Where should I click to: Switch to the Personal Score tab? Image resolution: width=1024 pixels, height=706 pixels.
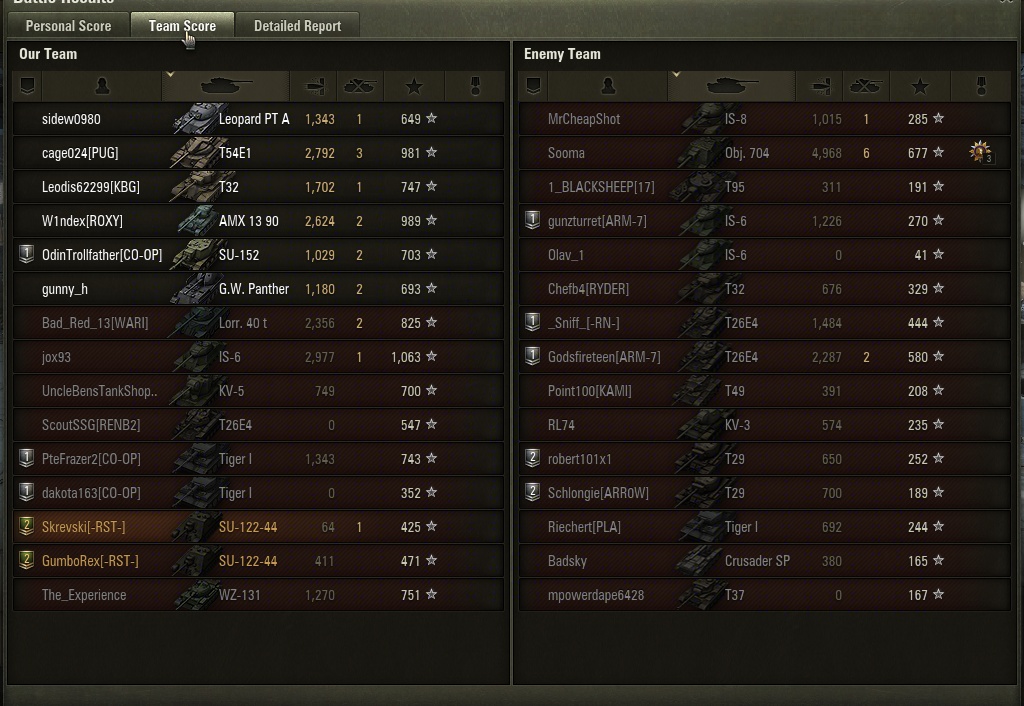point(68,26)
